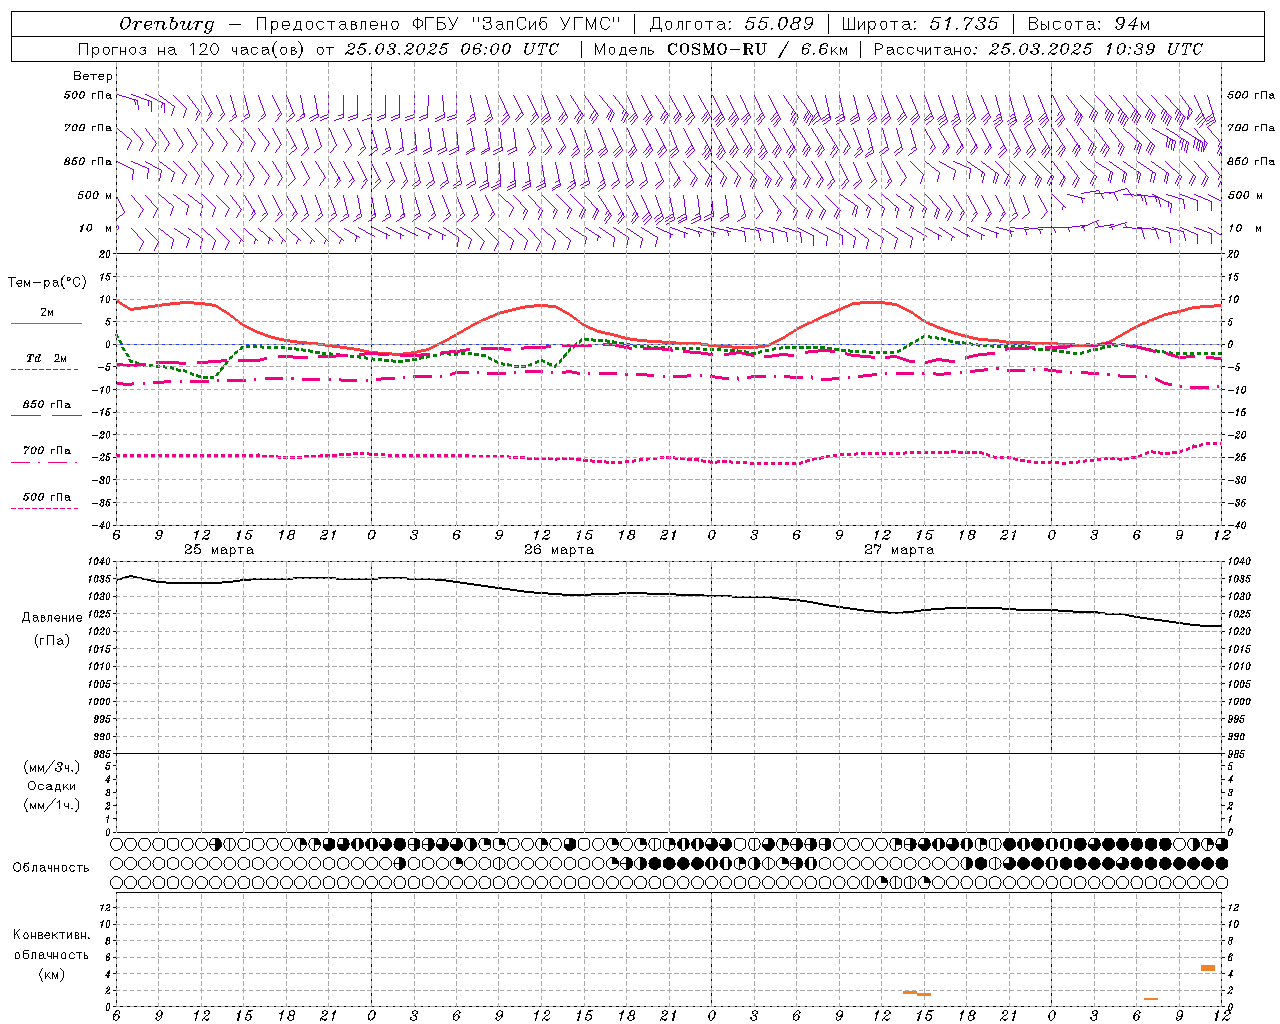This screenshot has height=1024, width=1280.
Task: Select the 'Предоставлено ФГБУ "ЗапСиб УГМС"' provider text
Action: (x=438, y=24)
